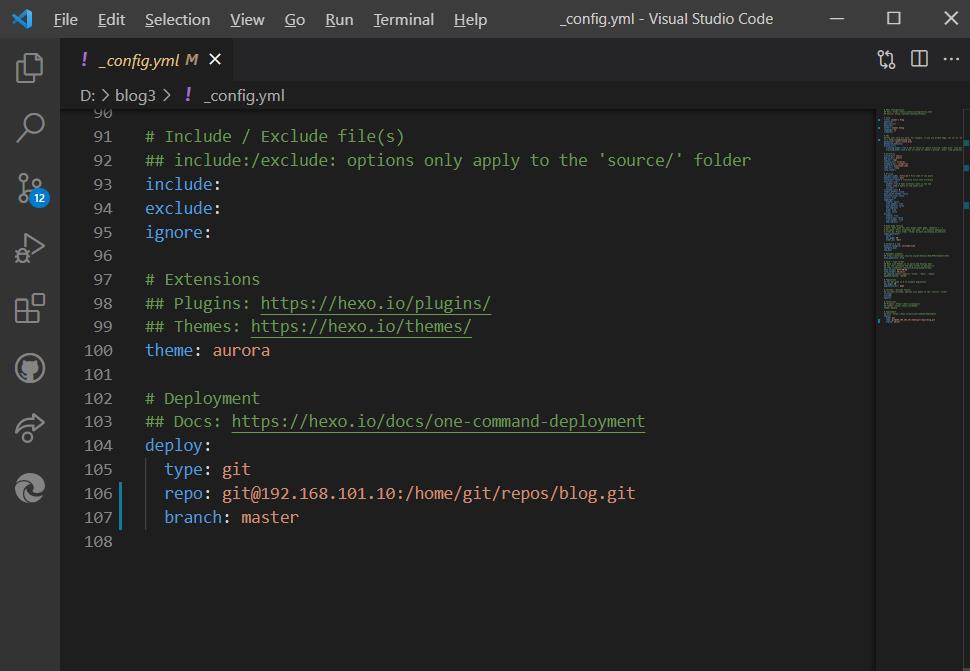Click the '# Include / Exclude file(s)' comment
Viewport: 970px width, 671px height.
tap(275, 137)
